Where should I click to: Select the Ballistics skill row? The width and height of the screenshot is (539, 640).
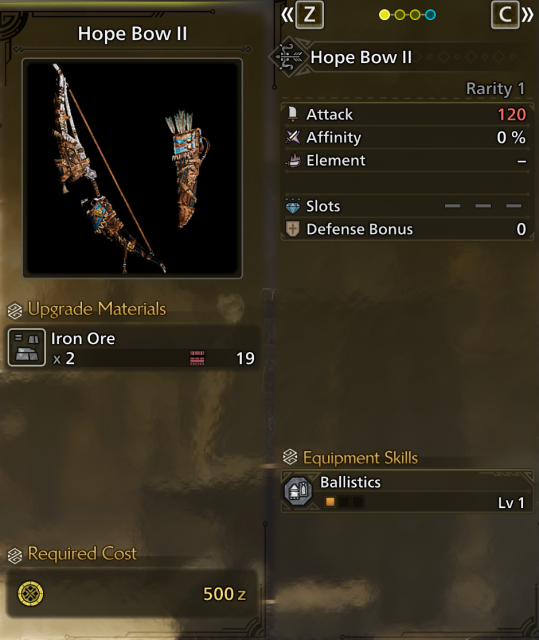407,491
